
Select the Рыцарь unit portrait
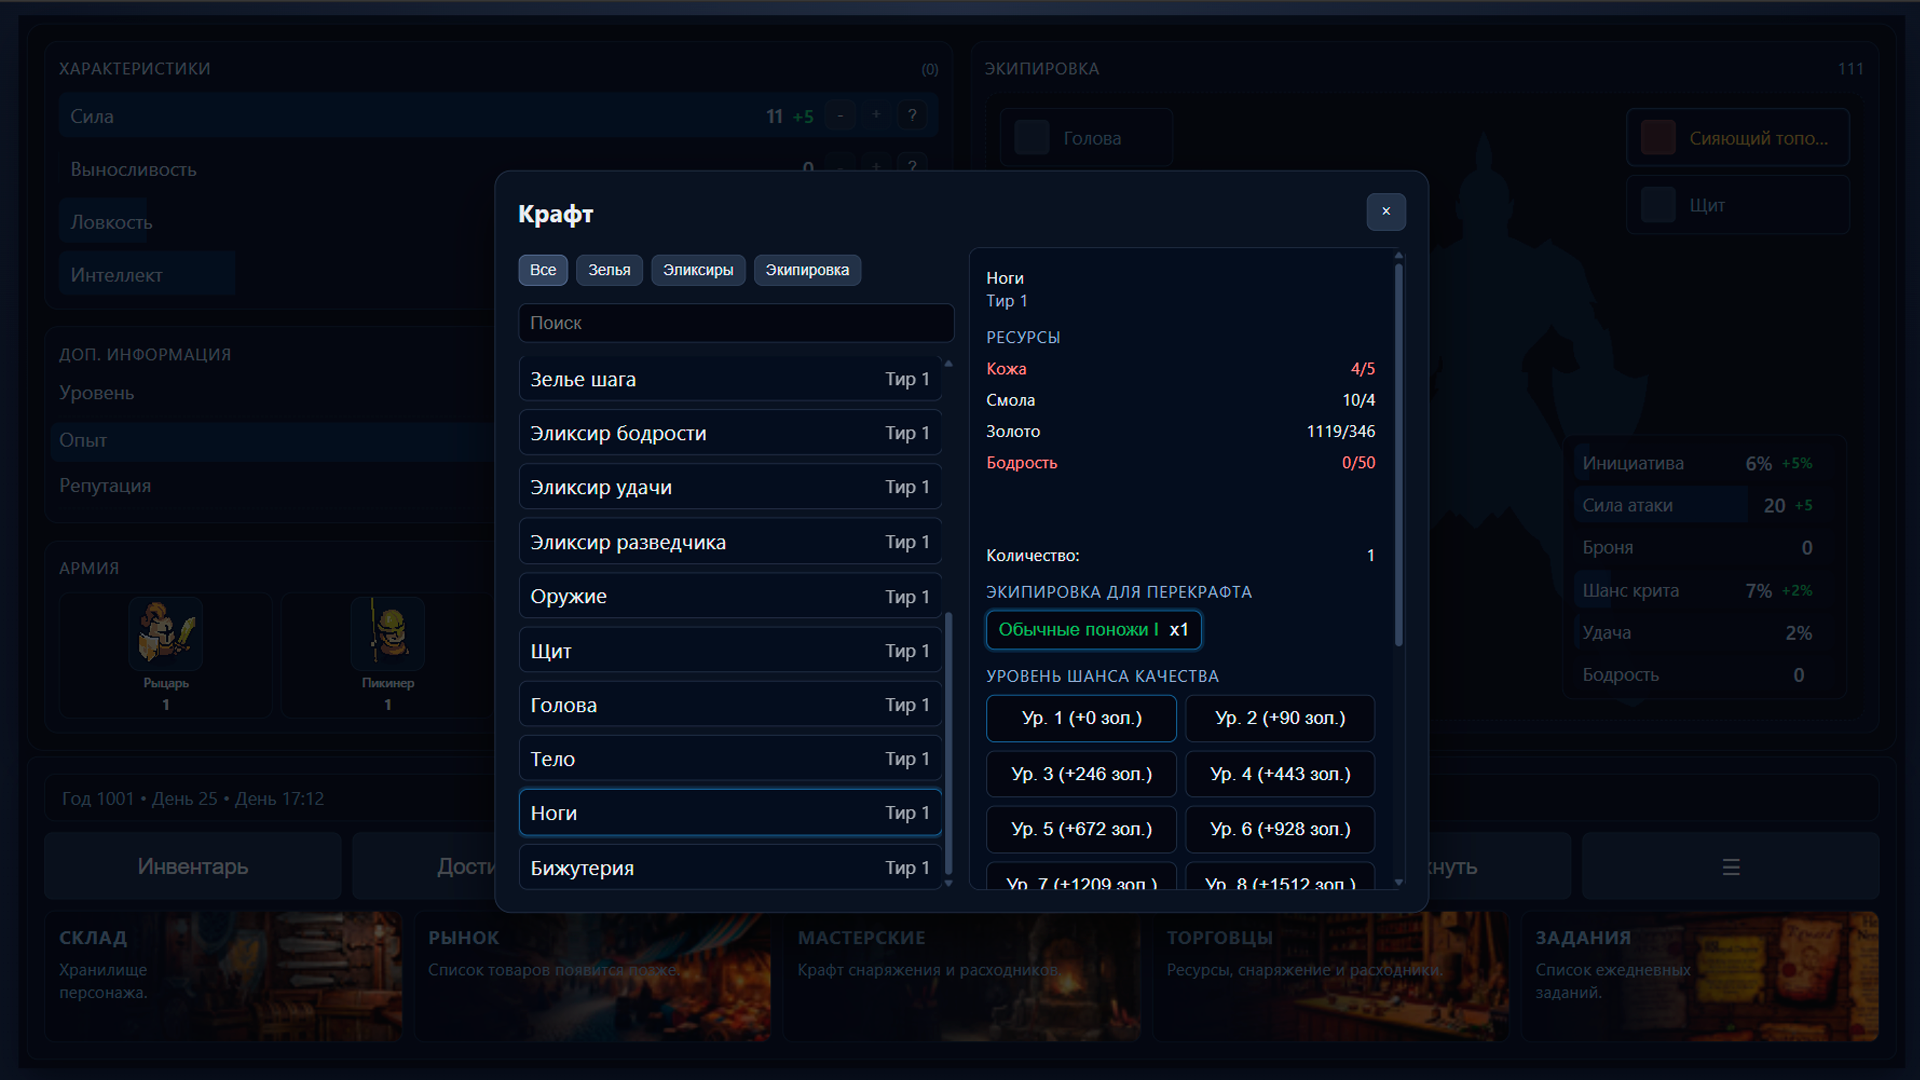coord(165,634)
